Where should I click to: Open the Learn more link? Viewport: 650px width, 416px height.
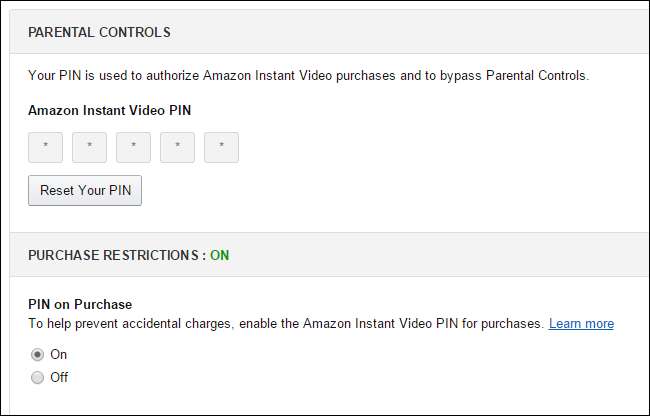[581, 324]
